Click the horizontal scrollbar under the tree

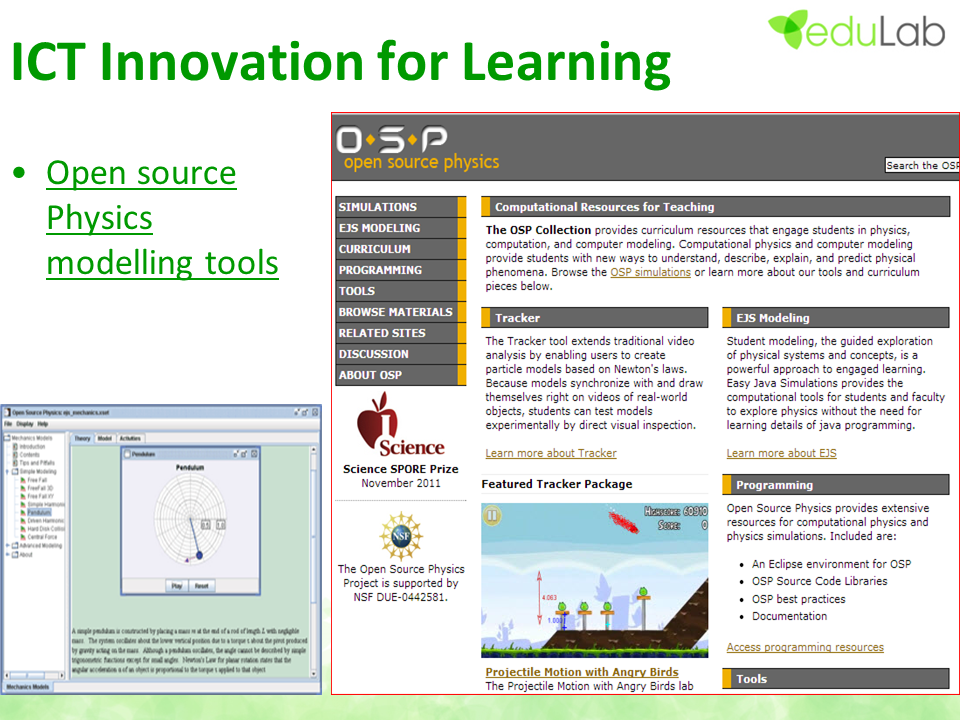click(x=34, y=675)
